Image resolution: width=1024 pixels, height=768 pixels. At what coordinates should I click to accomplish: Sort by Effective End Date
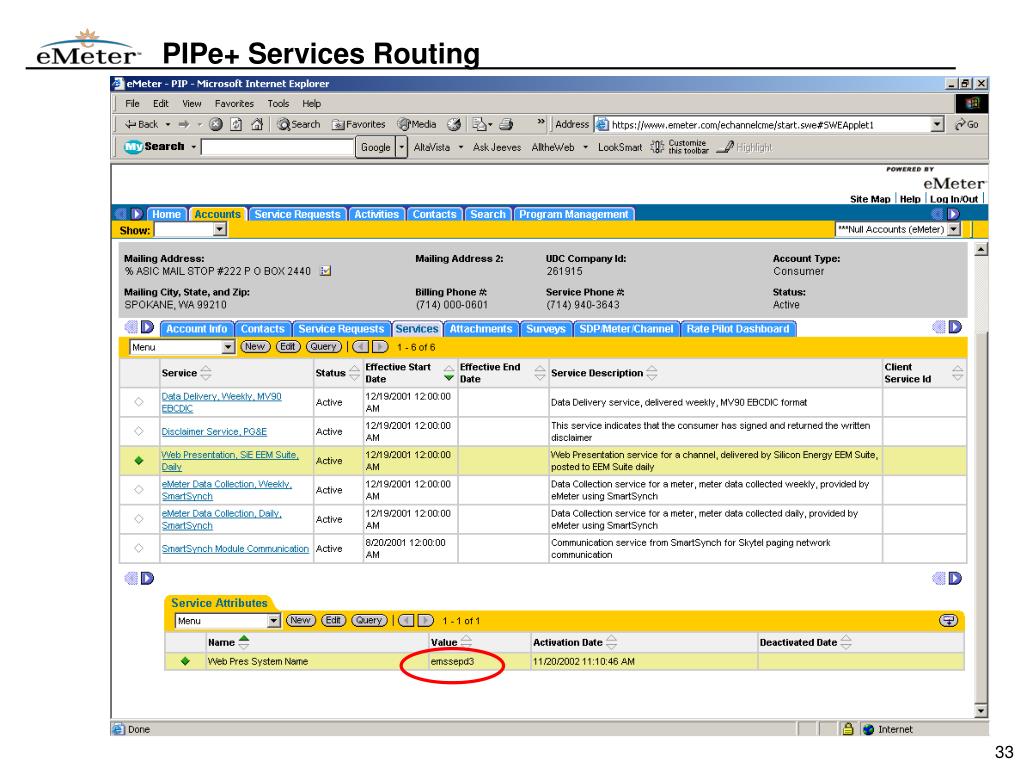tap(539, 373)
